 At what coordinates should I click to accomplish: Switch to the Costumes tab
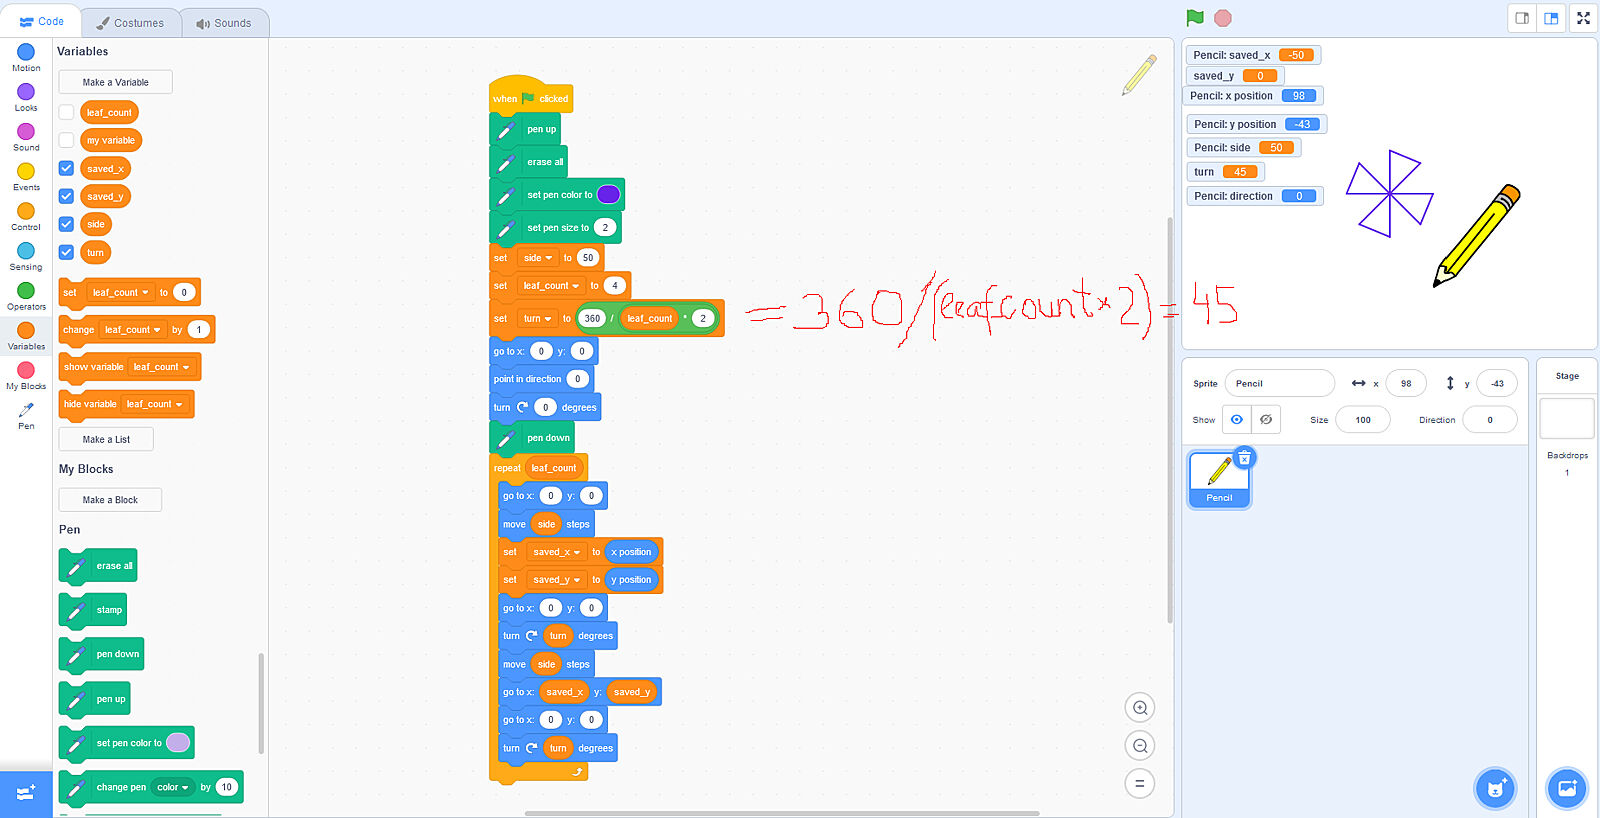pyautogui.click(x=130, y=23)
